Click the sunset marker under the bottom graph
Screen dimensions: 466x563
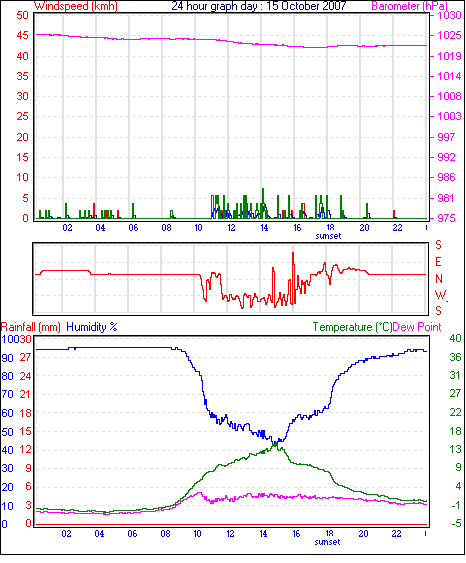[327, 542]
